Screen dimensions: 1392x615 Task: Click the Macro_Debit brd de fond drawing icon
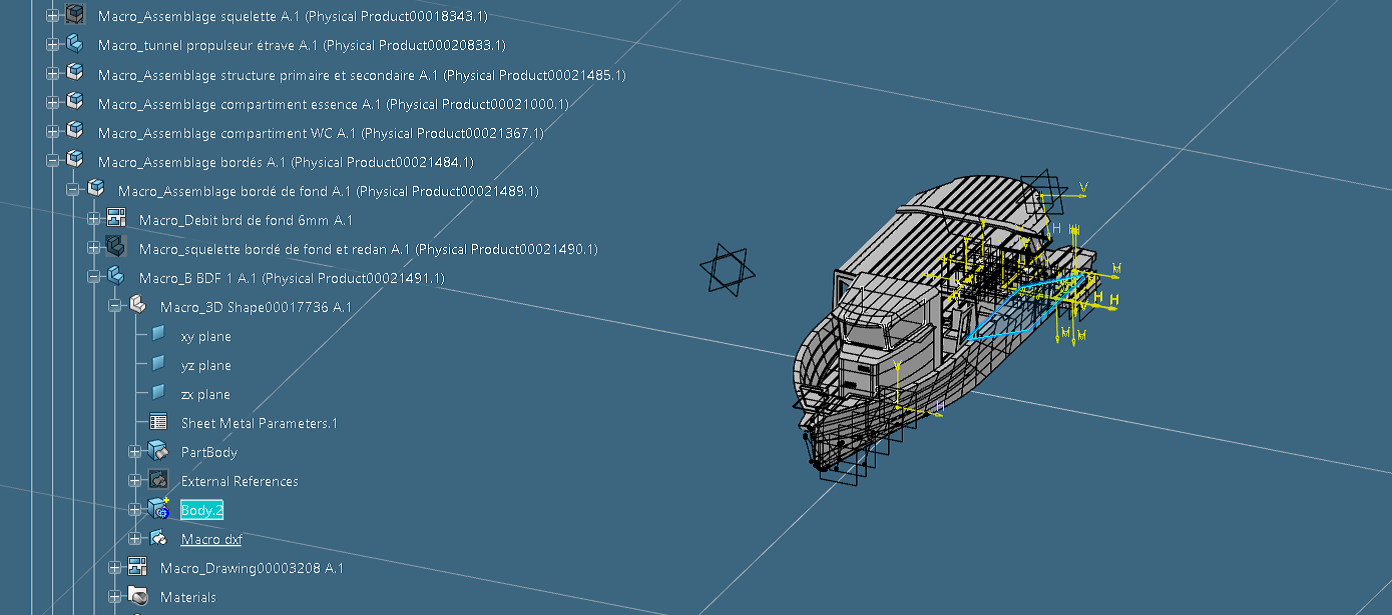pyautogui.click(x=116, y=219)
